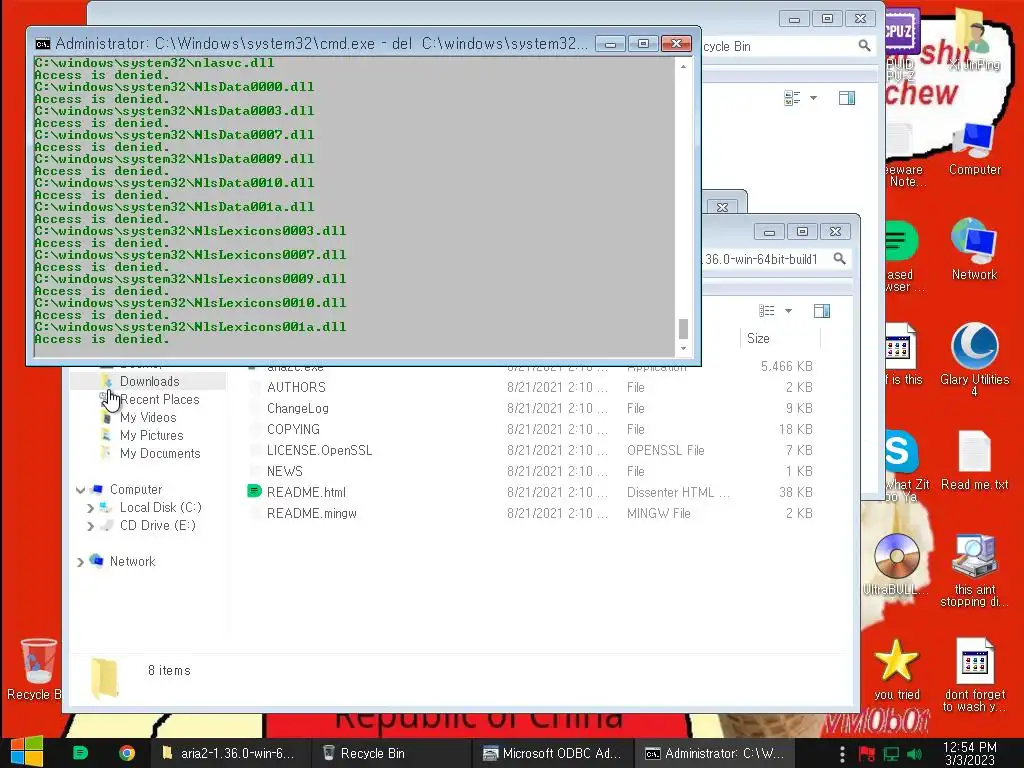
Task: Open 'dont forget to wash y...' desktop icon
Action: click(x=974, y=676)
